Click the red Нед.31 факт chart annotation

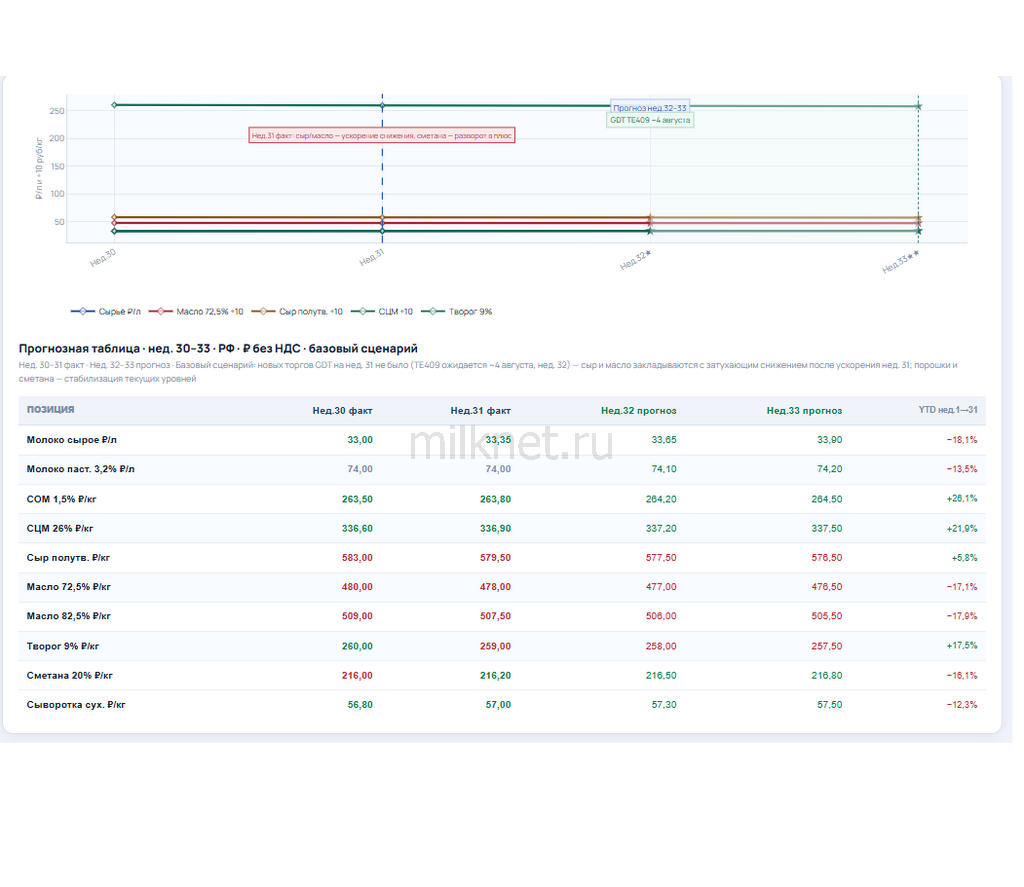[x=382, y=135]
